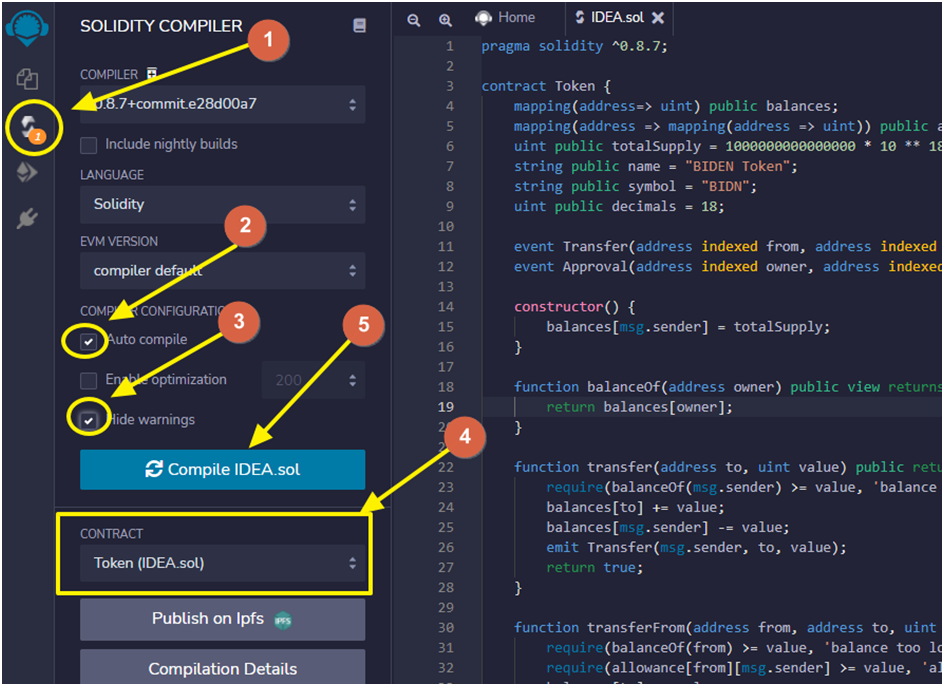Open the Plugin manager plug icon
This screenshot has height=686, width=944.
pyautogui.click(x=27, y=218)
